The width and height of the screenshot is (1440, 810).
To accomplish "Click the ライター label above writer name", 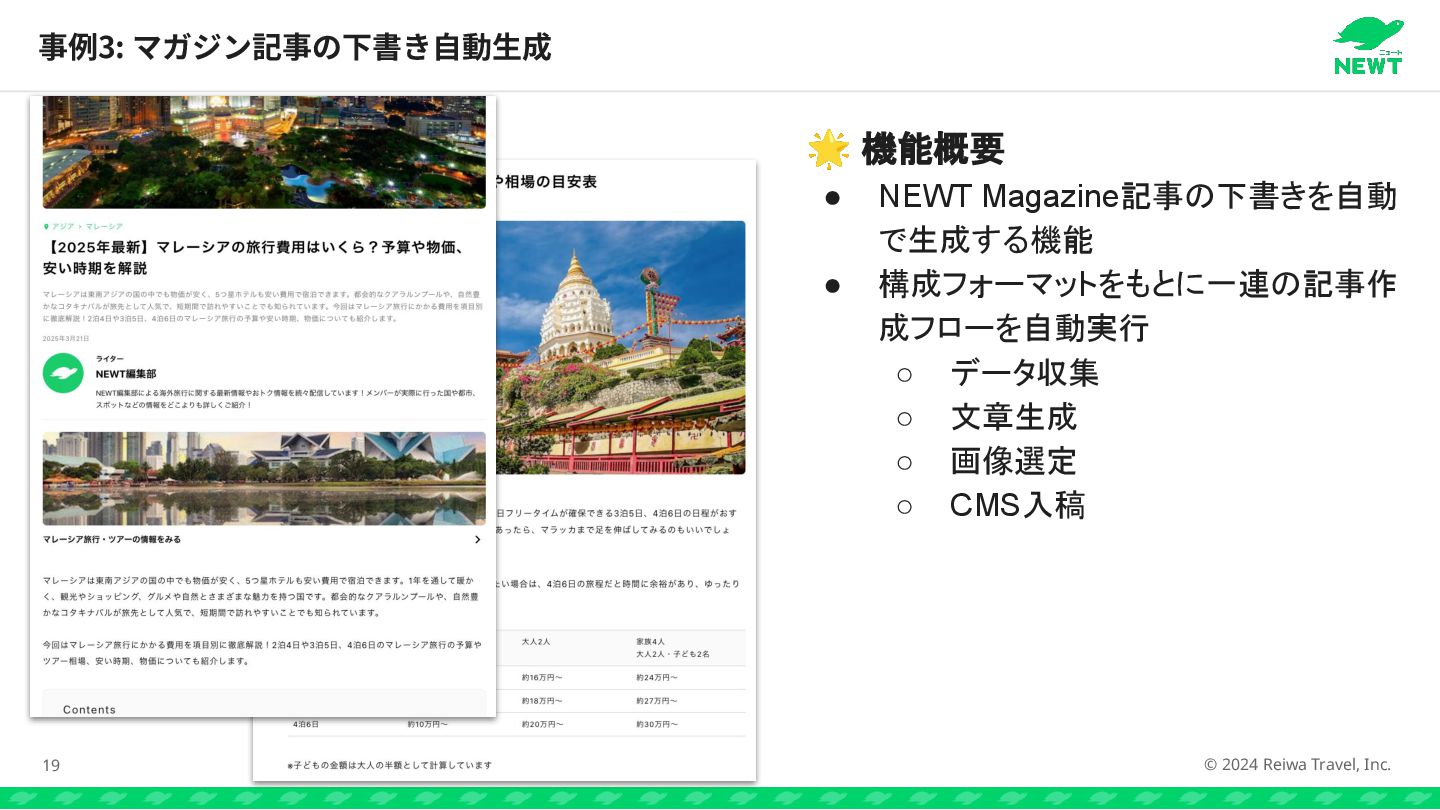I will [x=110, y=358].
